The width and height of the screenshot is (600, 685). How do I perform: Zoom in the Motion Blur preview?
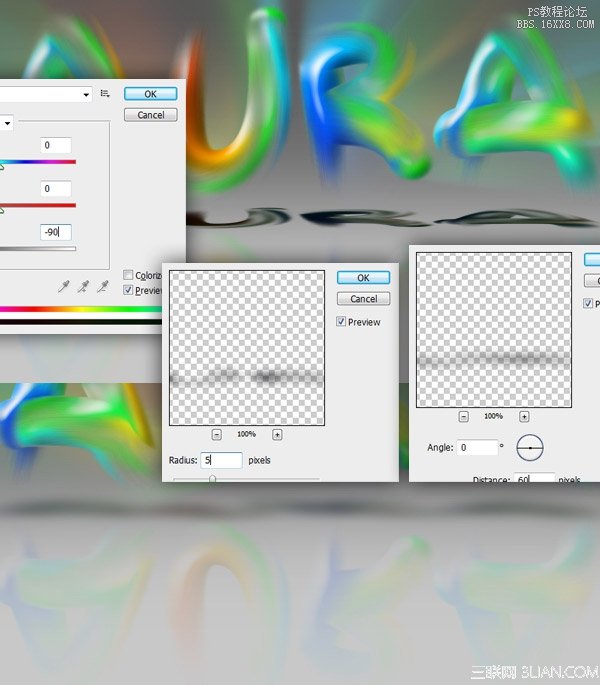click(x=524, y=417)
